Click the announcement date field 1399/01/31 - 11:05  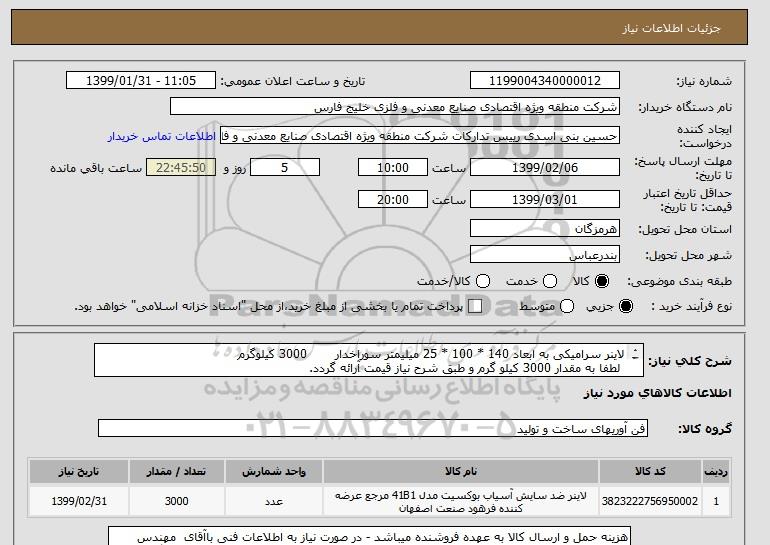tap(141, 81)
